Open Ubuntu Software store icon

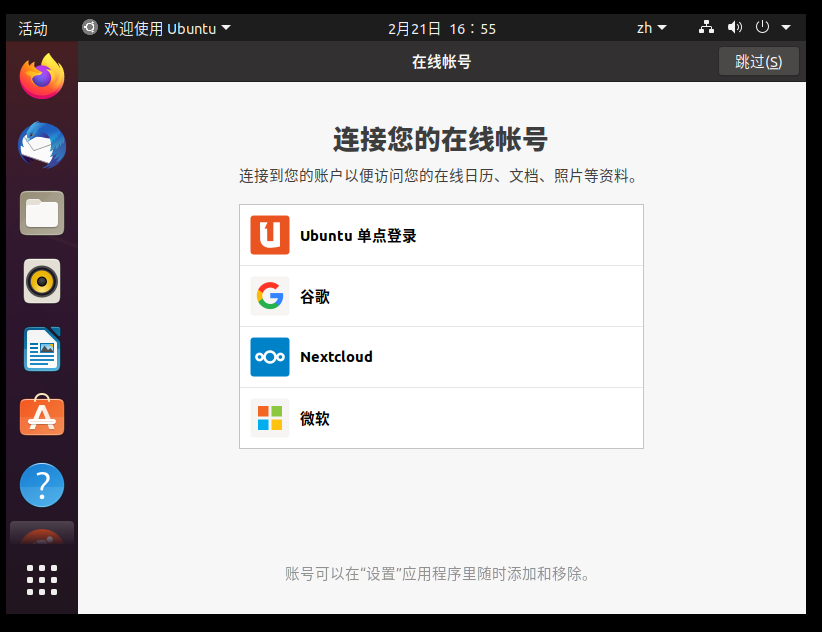click(42, 415)
